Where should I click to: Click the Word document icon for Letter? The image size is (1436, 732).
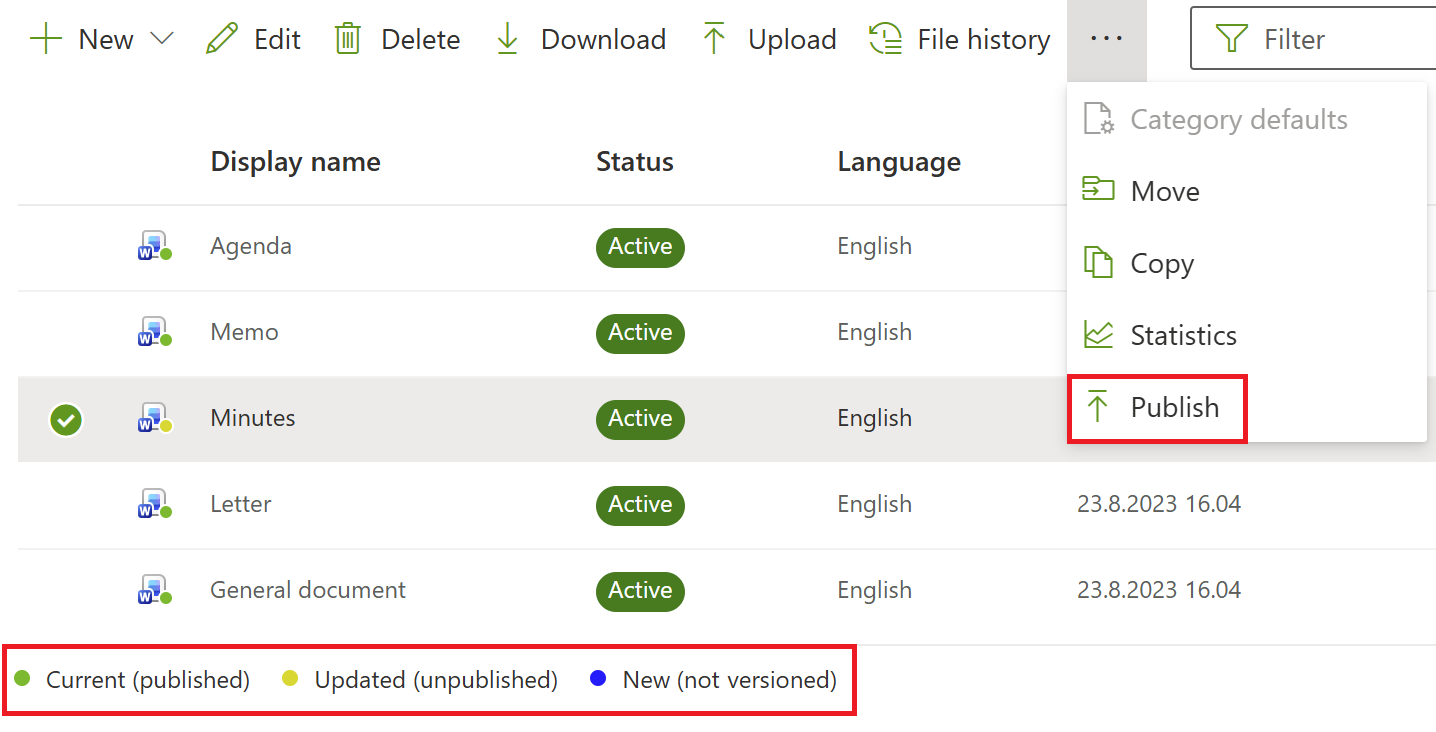[x=153, y=504]
